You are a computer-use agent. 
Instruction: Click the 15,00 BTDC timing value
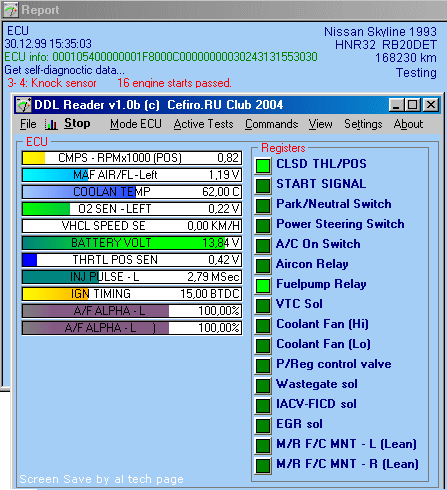(210, 294)
